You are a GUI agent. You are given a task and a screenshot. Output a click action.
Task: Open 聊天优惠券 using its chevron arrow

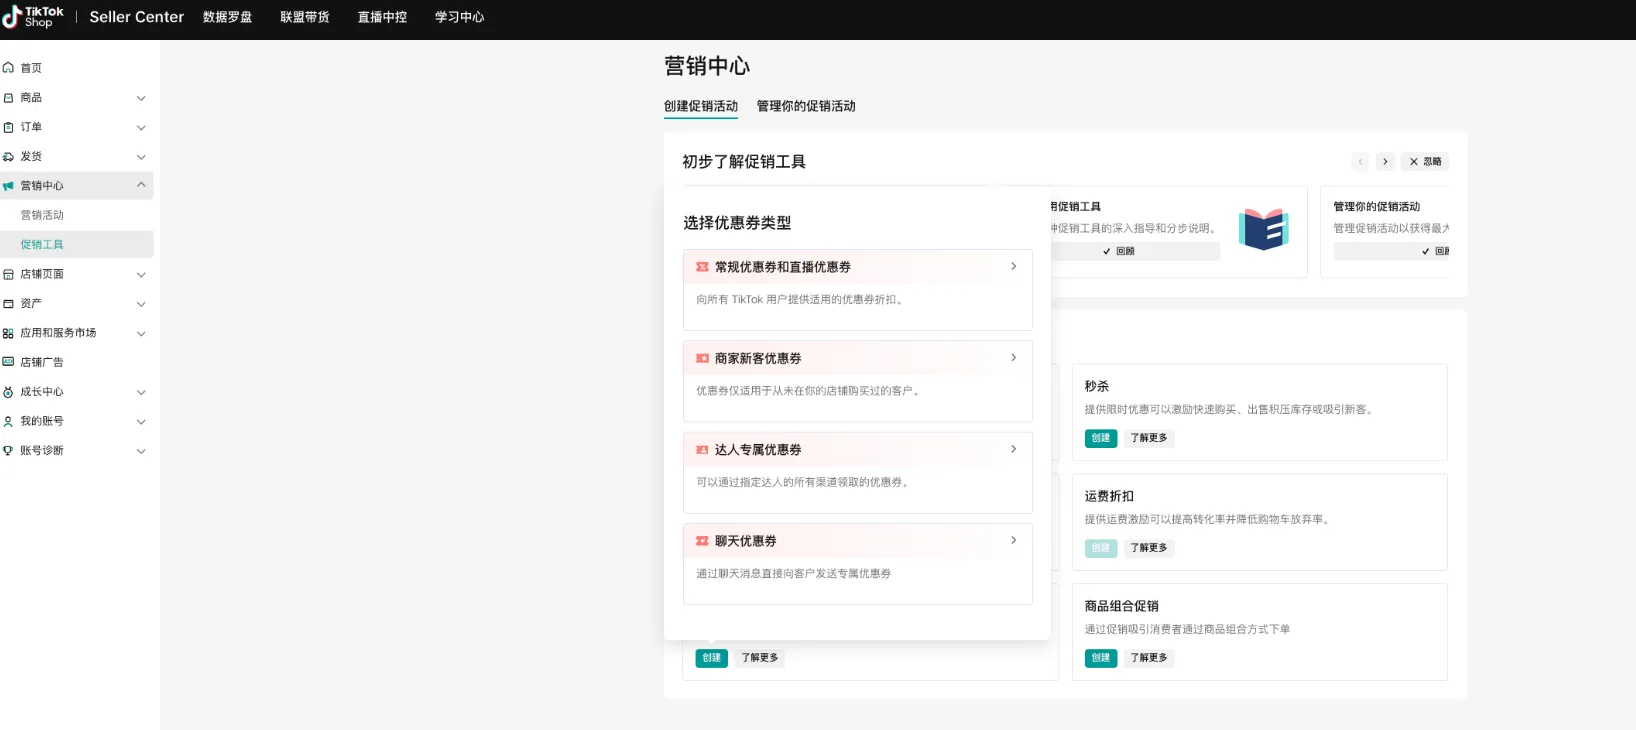click(x=1013, y=541)
